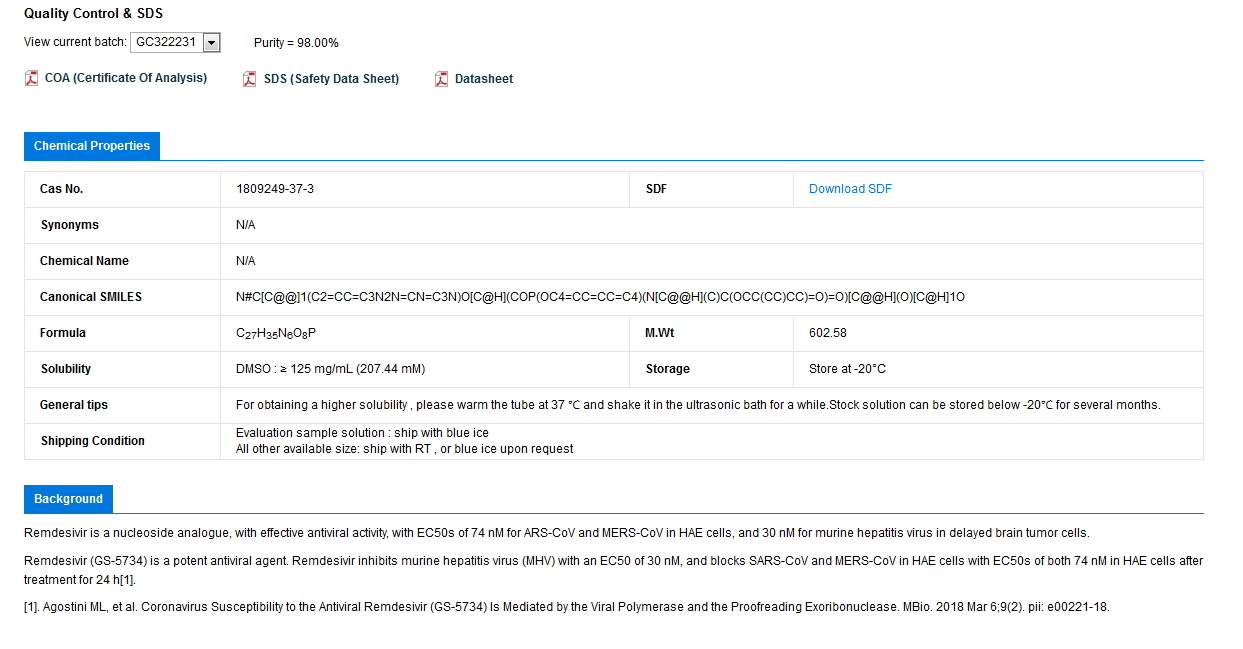
Task: Open the SDS (Safety Data Sheet) link
Action: (x=331, y=79)
